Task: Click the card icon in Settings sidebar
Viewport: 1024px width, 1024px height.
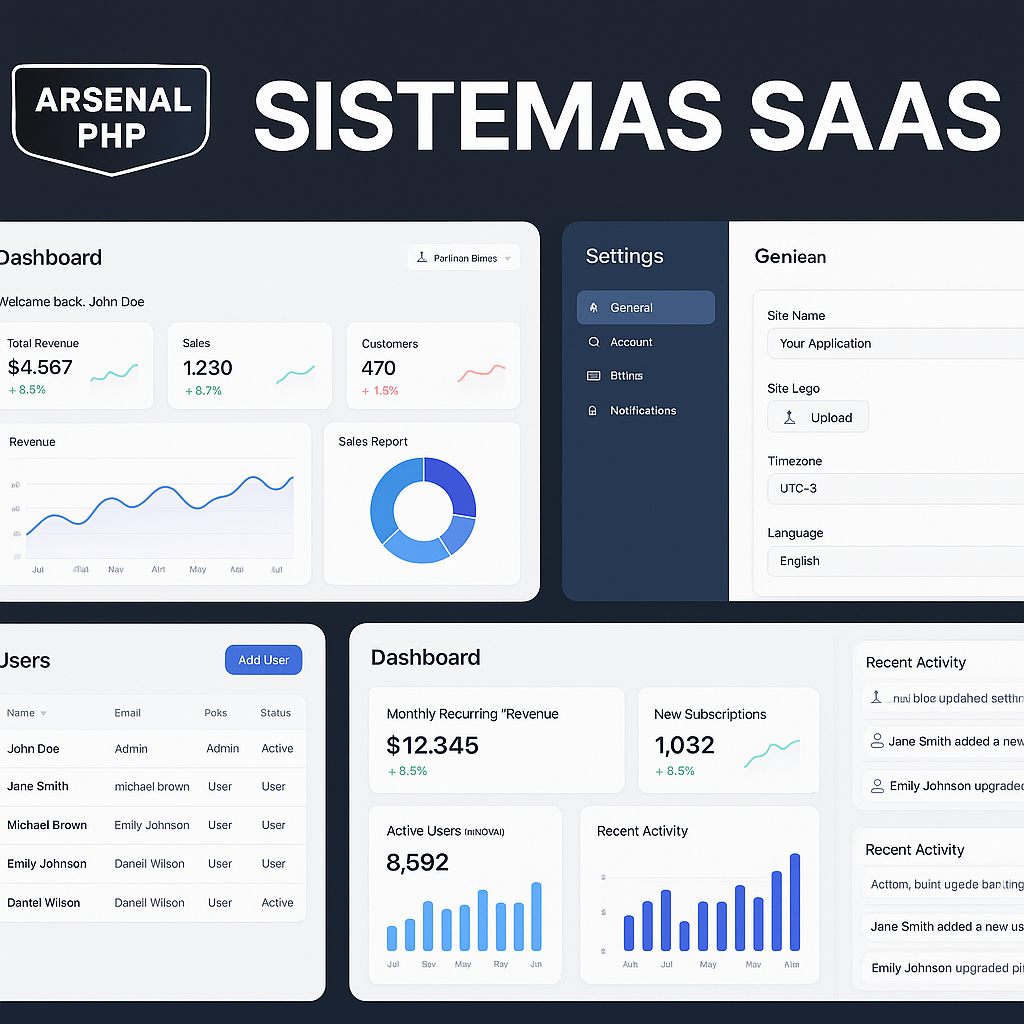Action: pyautogui.click(x=593, y=376)
